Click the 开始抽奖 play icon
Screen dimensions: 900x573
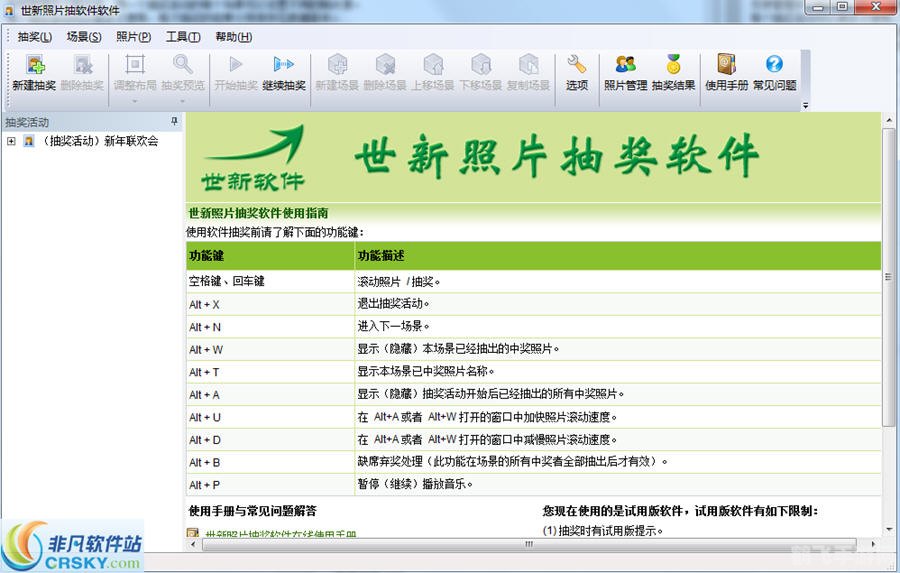235,64
